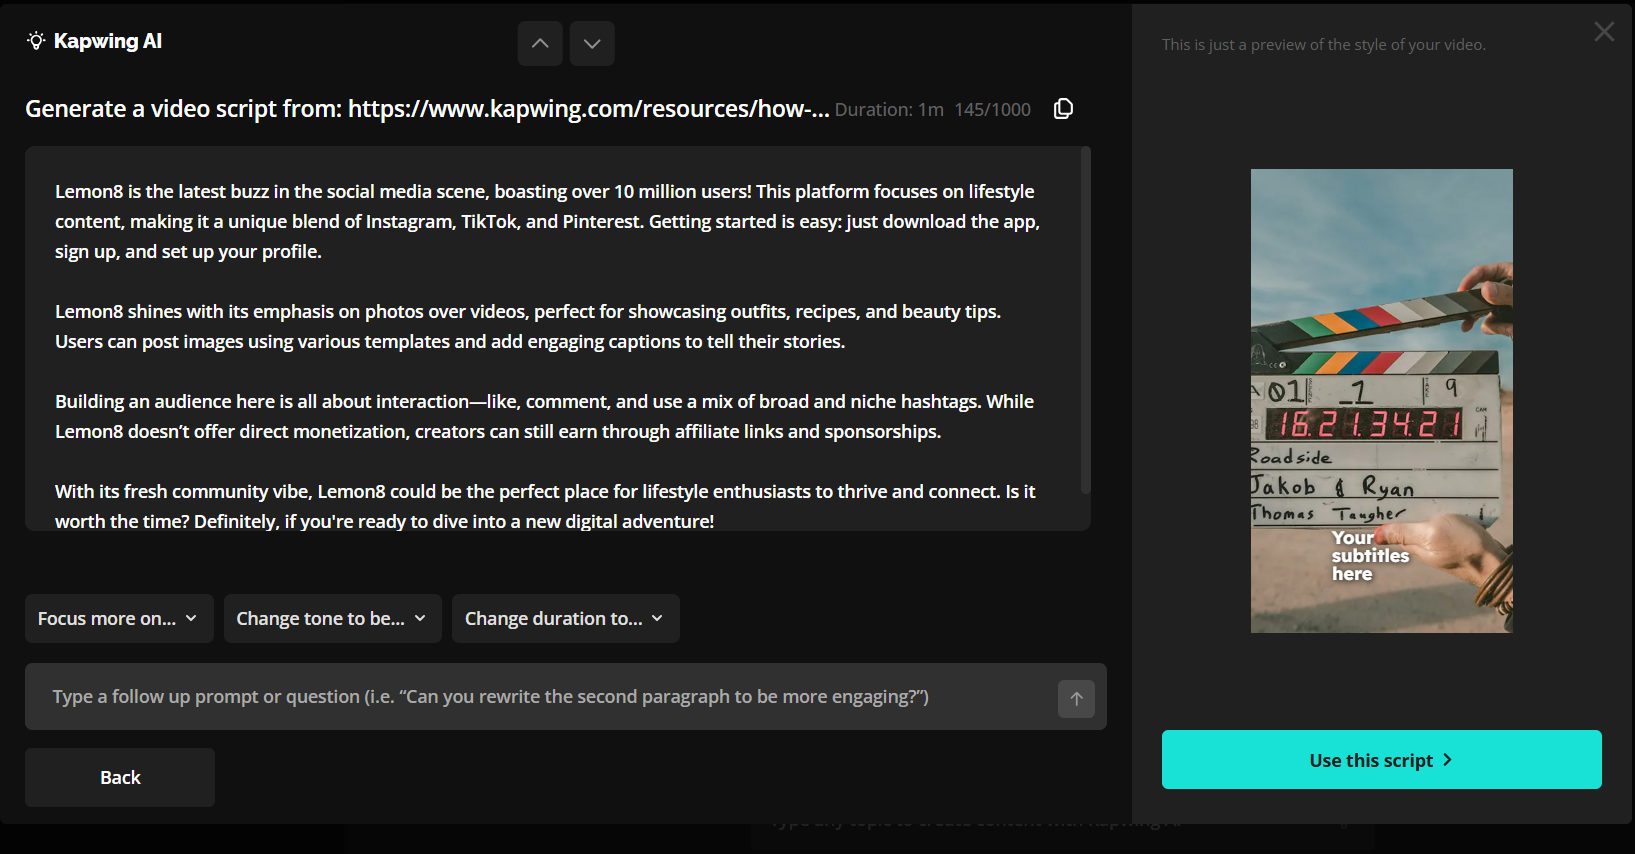
Task: Go to previous script with up arrow
Action: 540,44
